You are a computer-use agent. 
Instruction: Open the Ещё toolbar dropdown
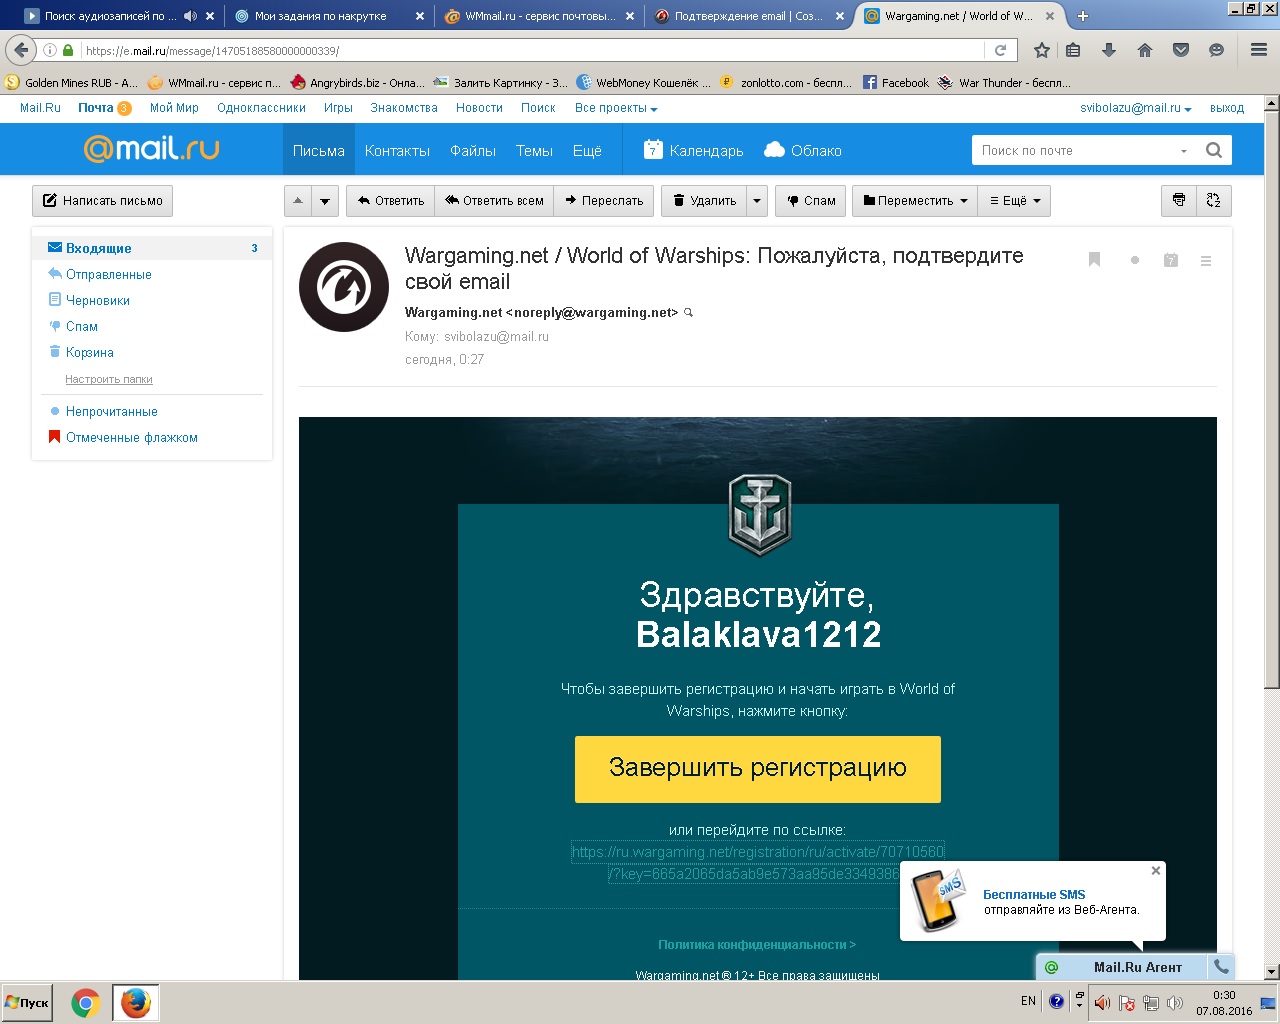[x=1014, y=200]
